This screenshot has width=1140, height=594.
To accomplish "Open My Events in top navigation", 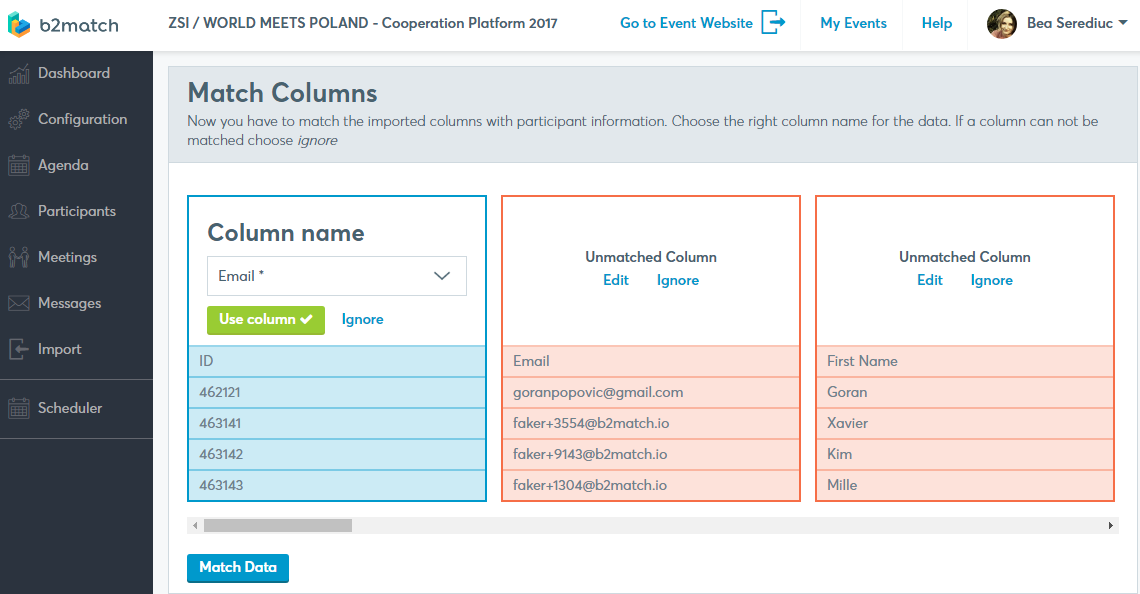I will click(853, 23).
